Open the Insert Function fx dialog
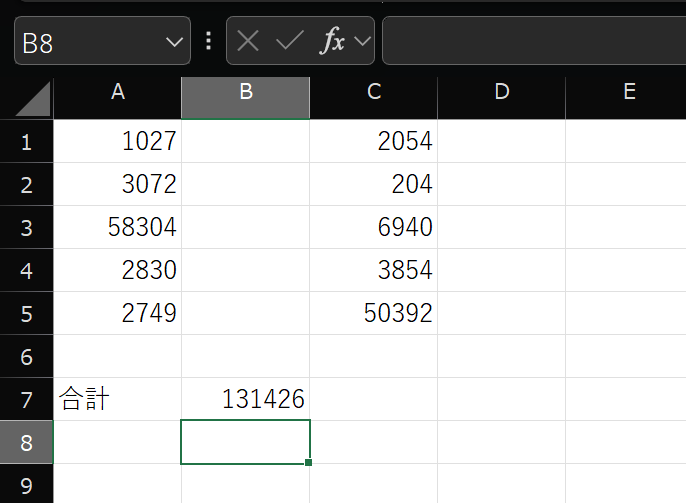The height and width of the screenshot is (503, 686). tap(331, 41)
